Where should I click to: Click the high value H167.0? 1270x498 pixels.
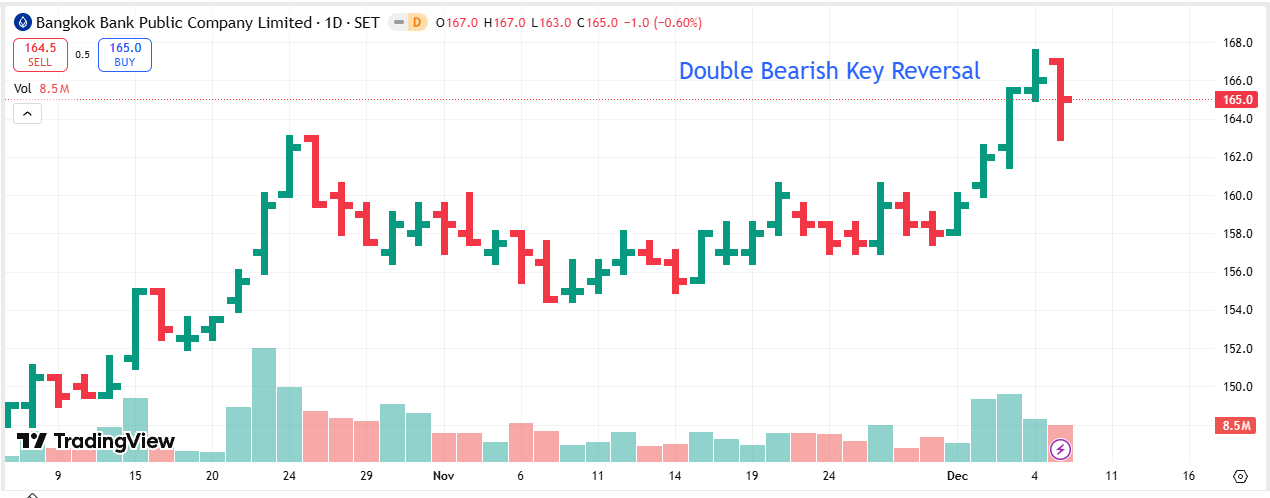(505, 22)
